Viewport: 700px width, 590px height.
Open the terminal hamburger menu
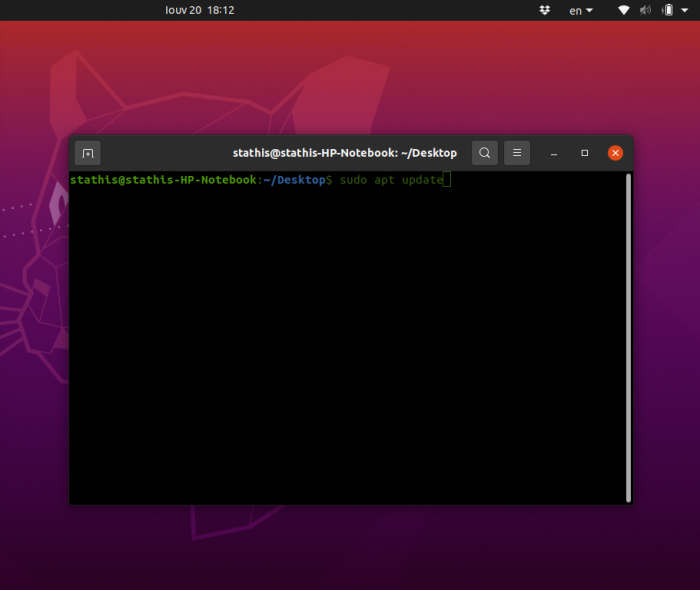tap(517, 153)
